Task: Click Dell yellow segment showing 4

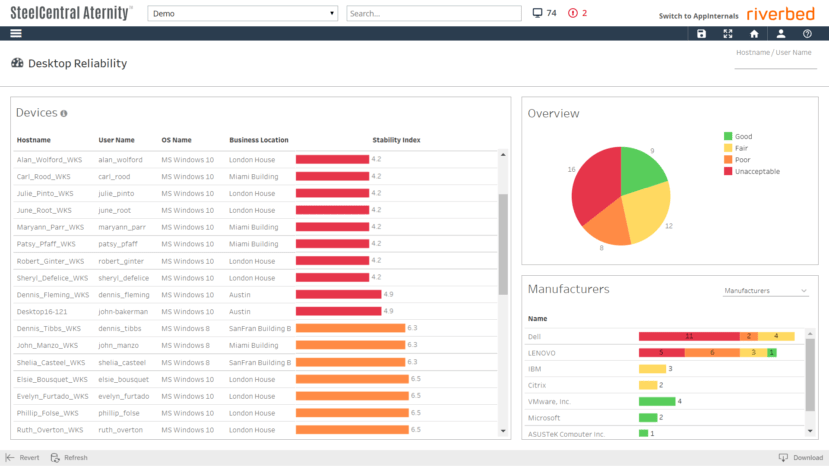Action: pyautogui.click(x=776, y=336)
